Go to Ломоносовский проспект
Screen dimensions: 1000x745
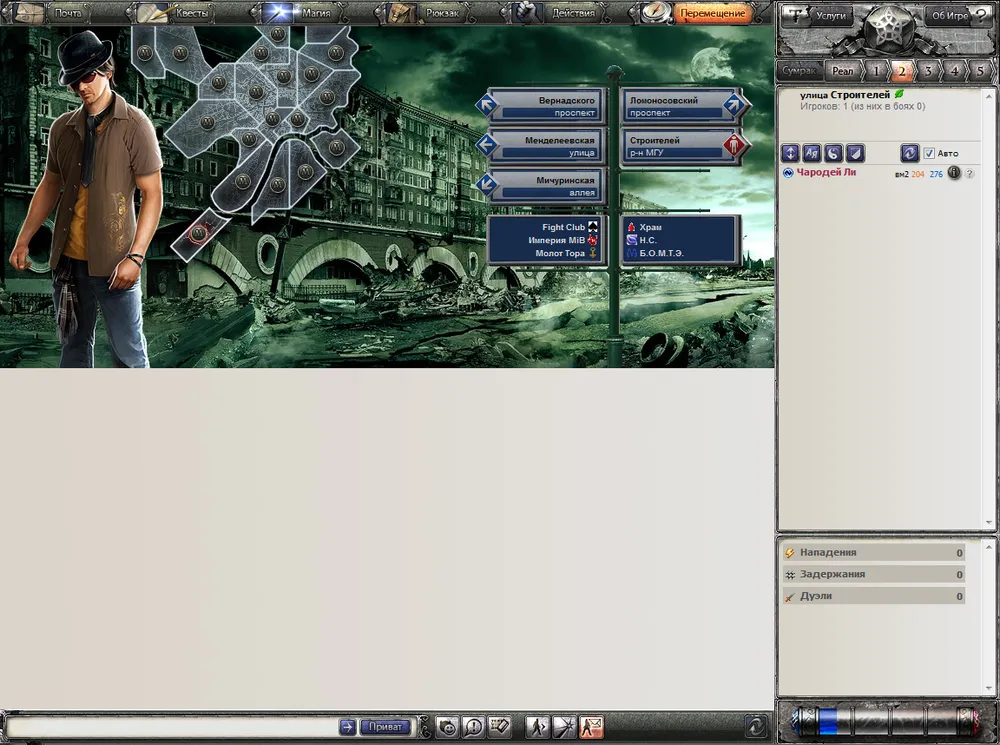tap(682, 106)
